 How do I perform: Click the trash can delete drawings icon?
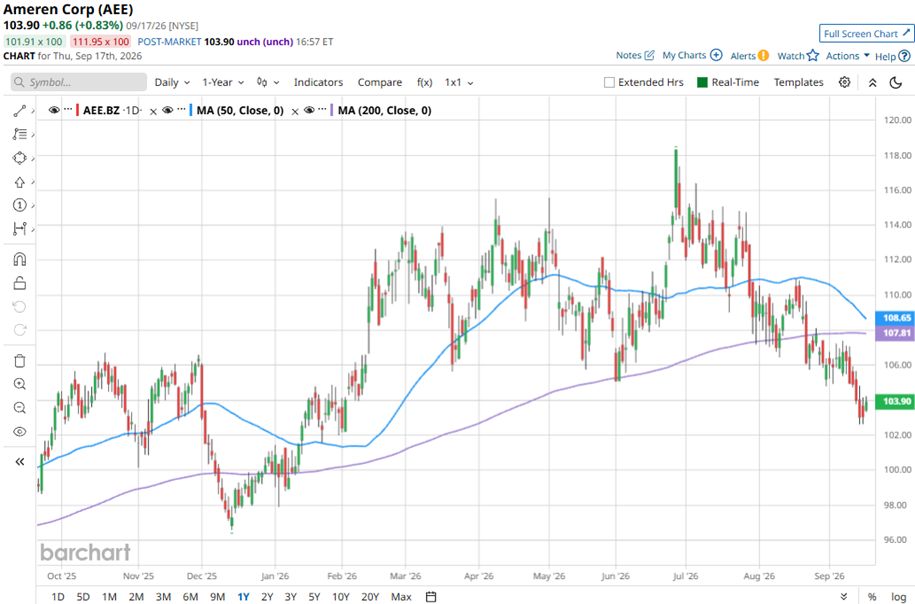[x=20, y=361]
